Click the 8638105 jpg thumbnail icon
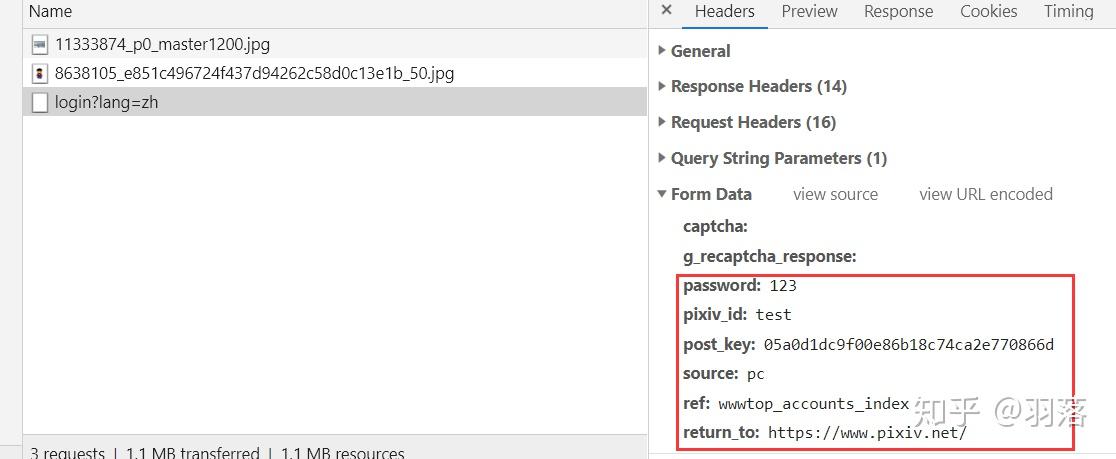 [40, 73]
